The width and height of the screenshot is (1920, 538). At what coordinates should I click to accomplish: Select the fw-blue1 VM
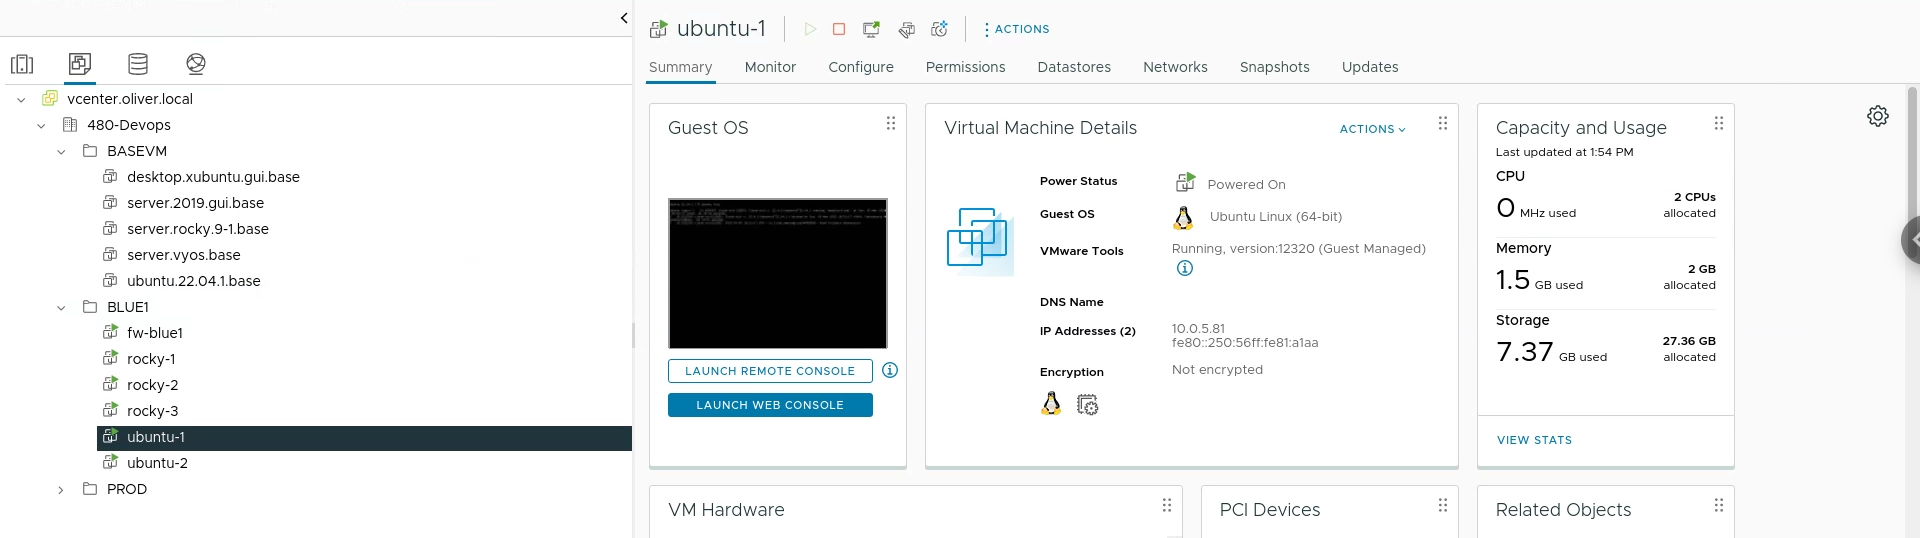tap(155, 333)
